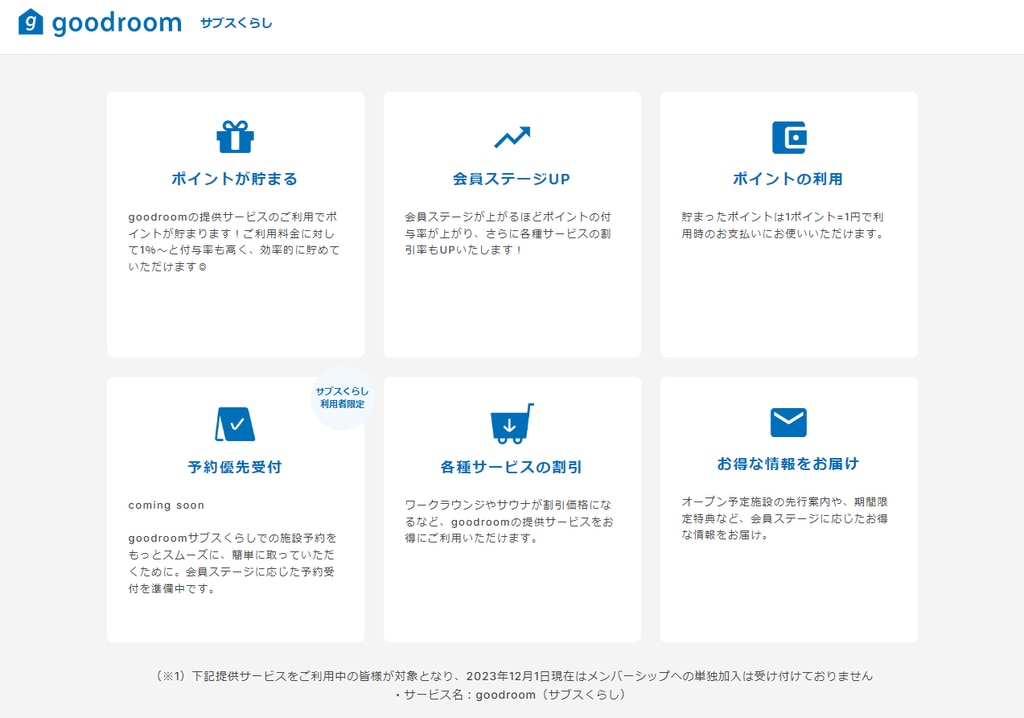The width and height of the screenshot is (1024, 718).
Task: Click the coming soon label text
Action: [x=166, y=506]
